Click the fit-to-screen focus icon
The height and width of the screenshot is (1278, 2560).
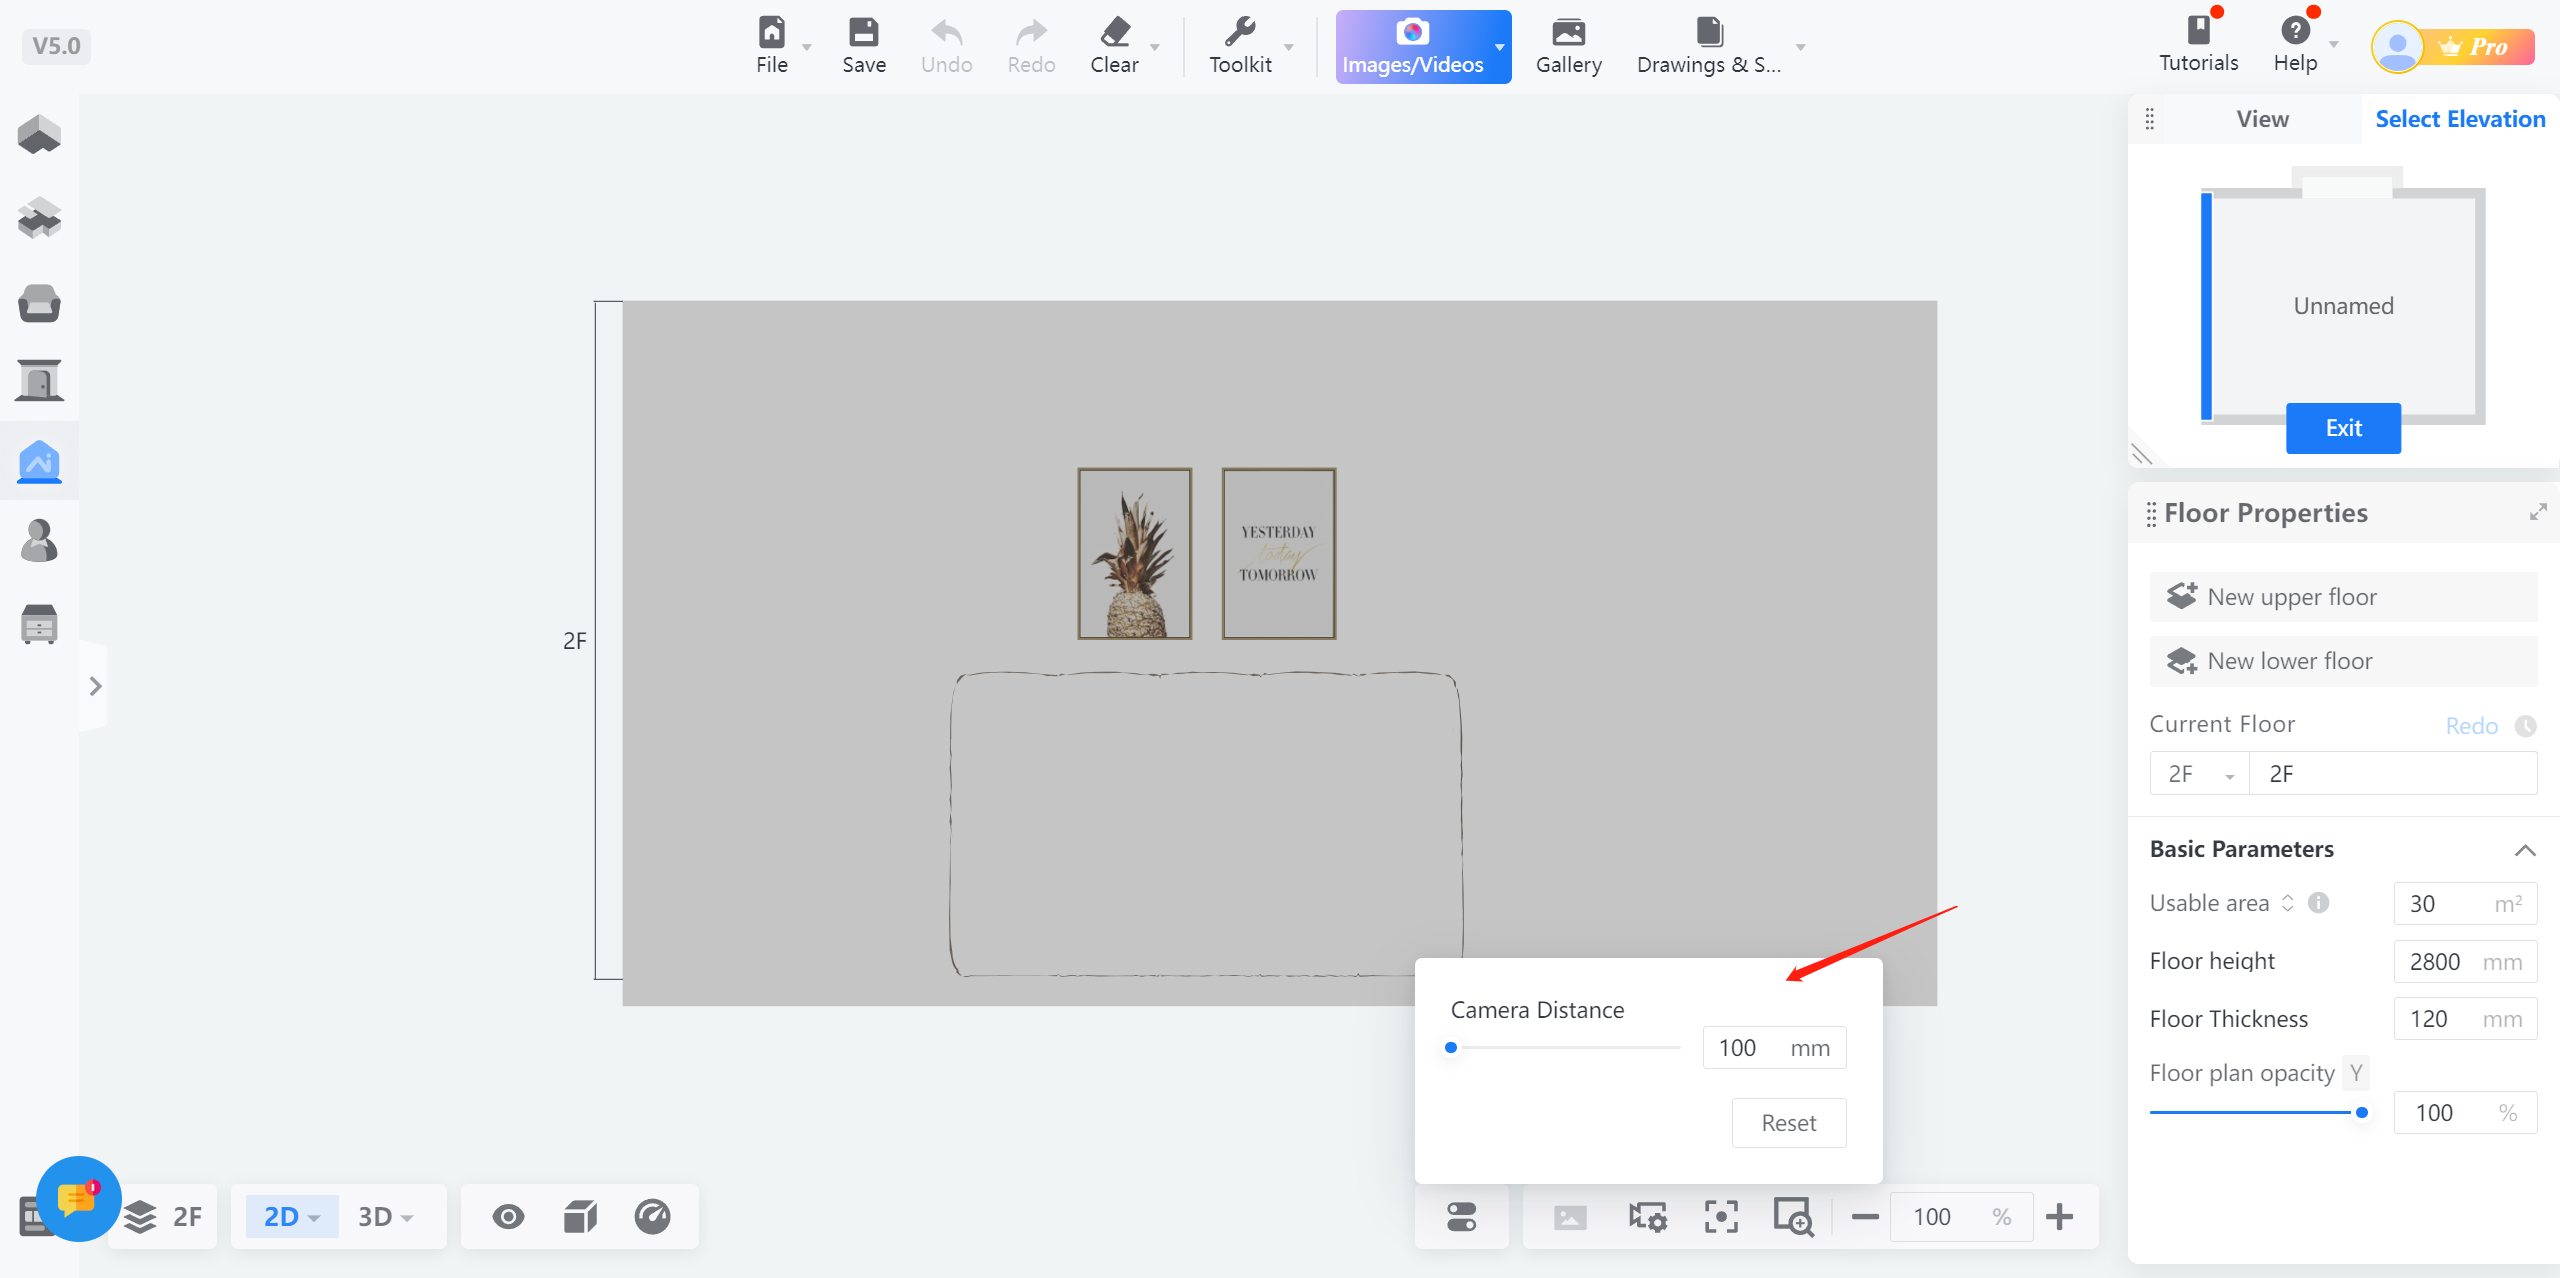coord(1721,1217)
